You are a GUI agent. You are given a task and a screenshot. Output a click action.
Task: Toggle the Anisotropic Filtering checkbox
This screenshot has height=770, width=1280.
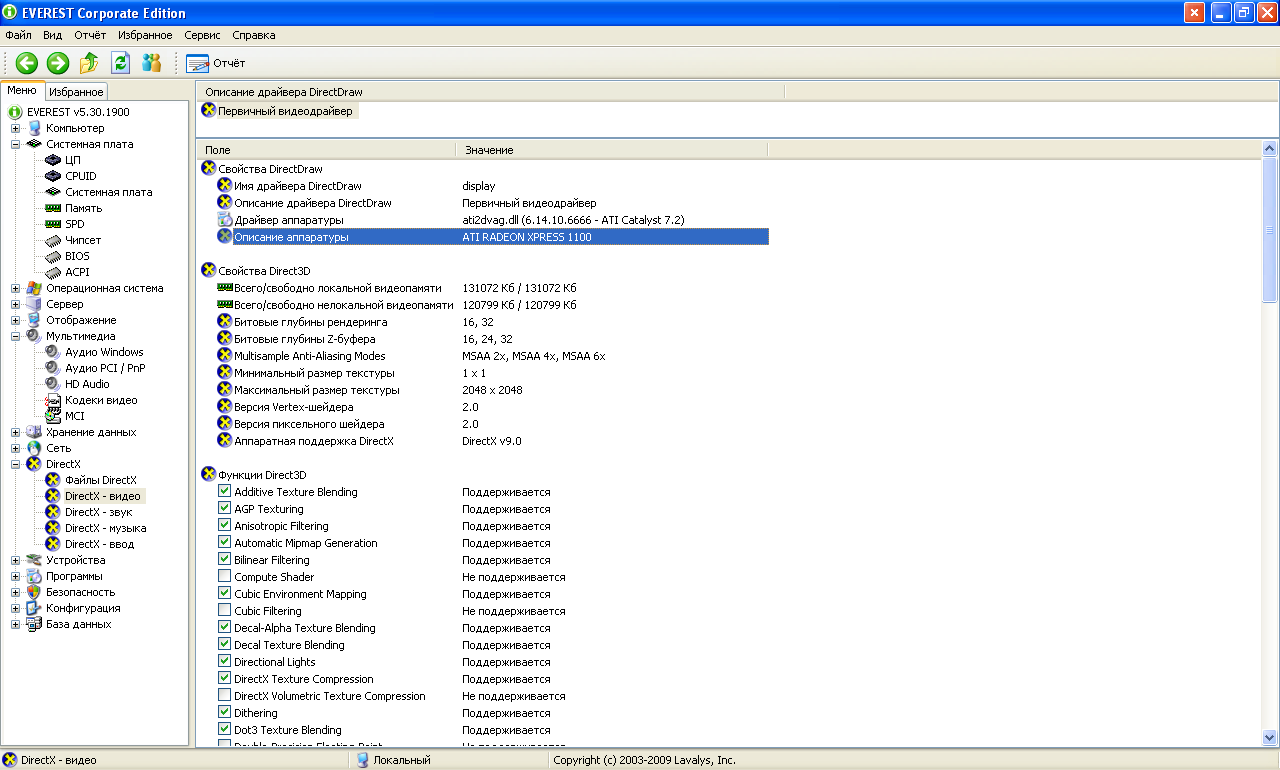(224, 526)
